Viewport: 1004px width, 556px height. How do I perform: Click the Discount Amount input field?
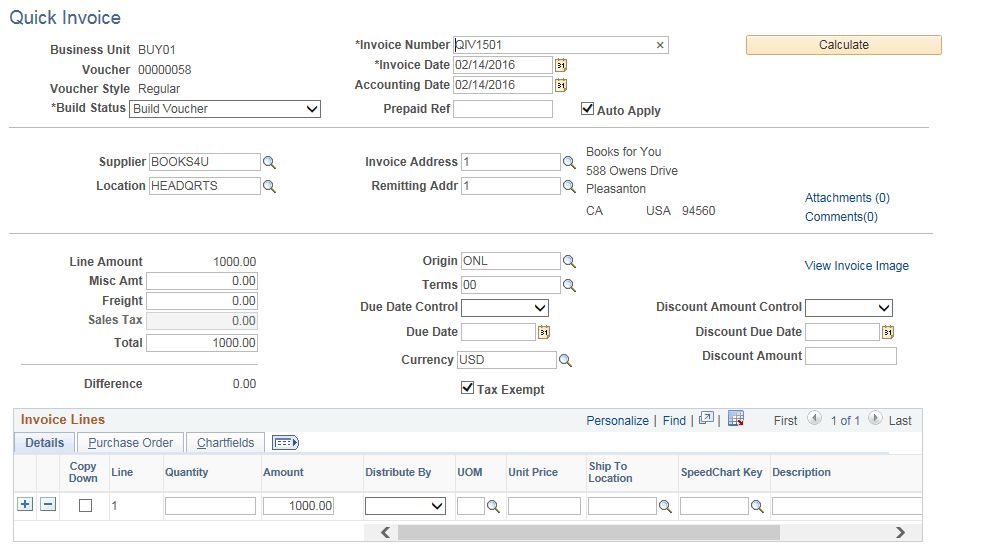[851, 356]
